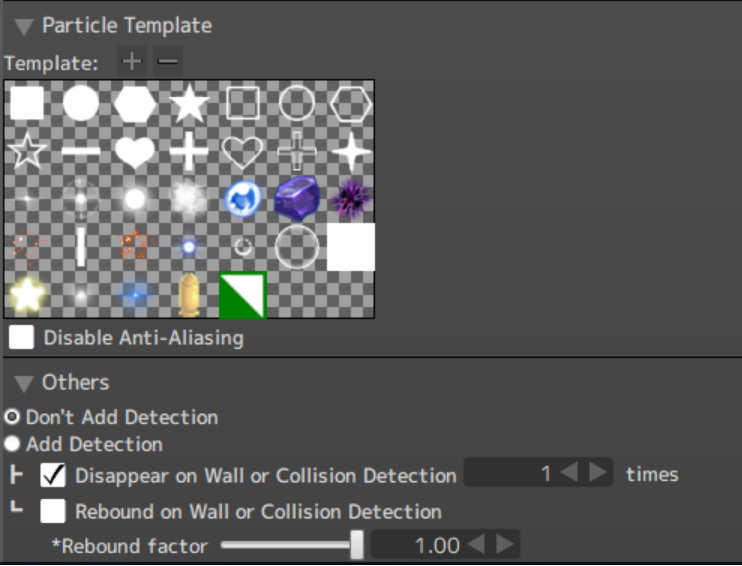
Task: Click the Rebound factor slider handle
Action: coord(357,545)
